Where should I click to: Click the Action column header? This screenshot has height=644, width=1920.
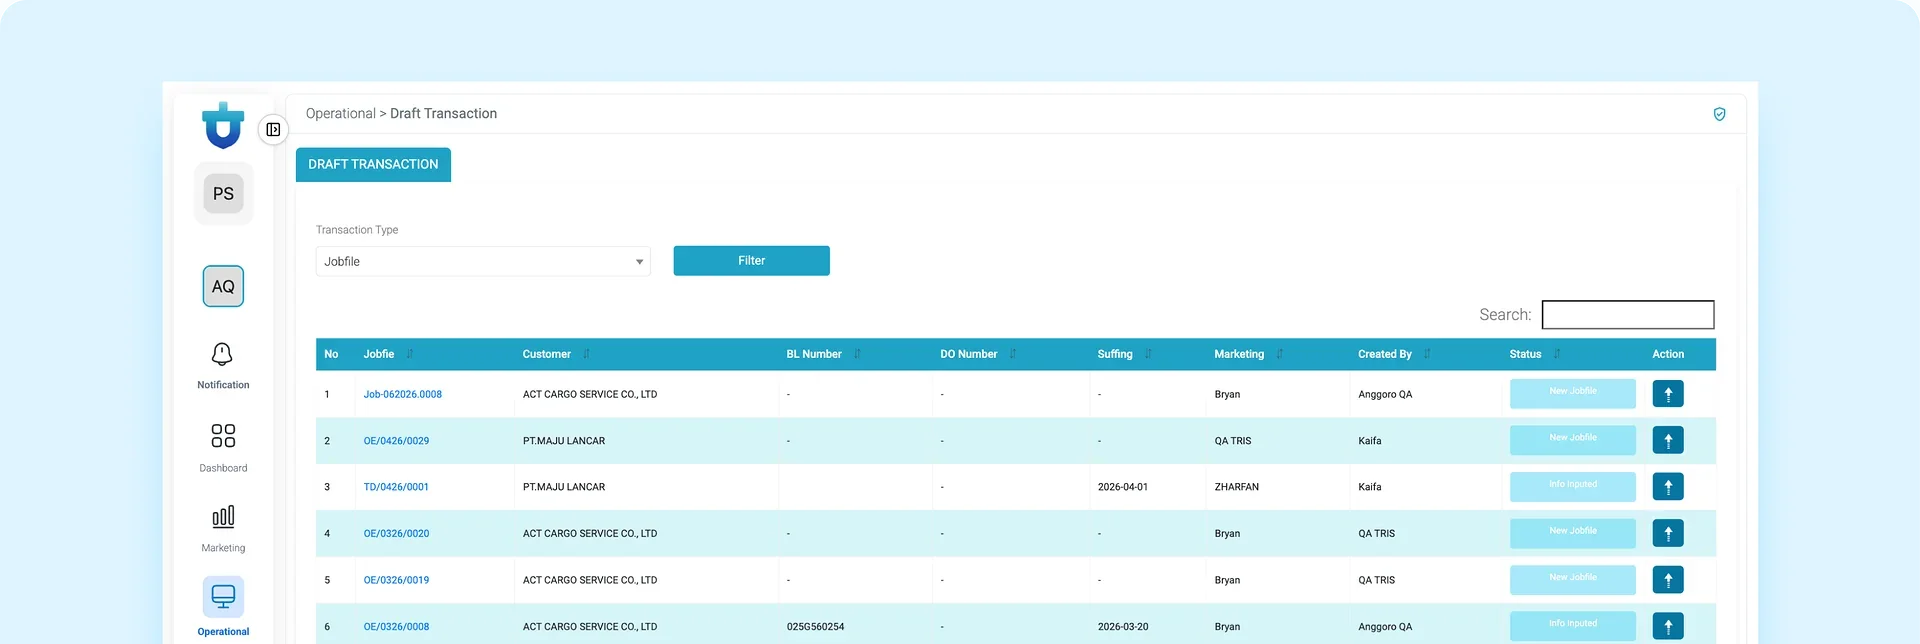tap(1668, 354)
